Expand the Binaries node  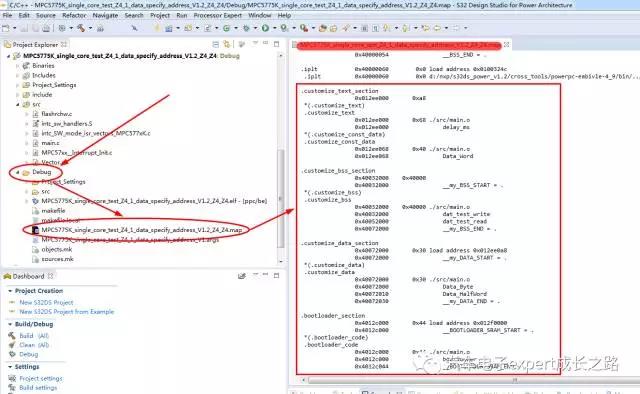coord(18,66)
